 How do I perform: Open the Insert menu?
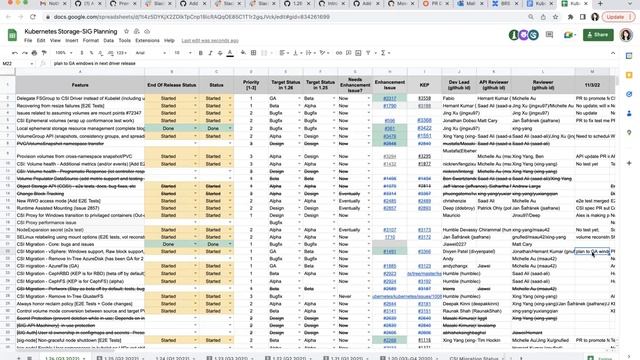[71, 41]
